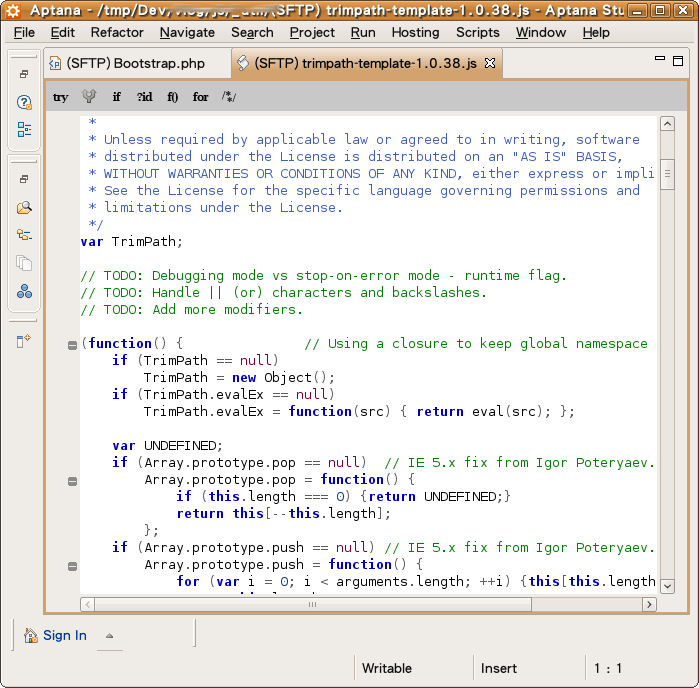Screen dimensions: 699x688
Task: Click the horizontal scrollbar thumb
Action: point(312,604)
